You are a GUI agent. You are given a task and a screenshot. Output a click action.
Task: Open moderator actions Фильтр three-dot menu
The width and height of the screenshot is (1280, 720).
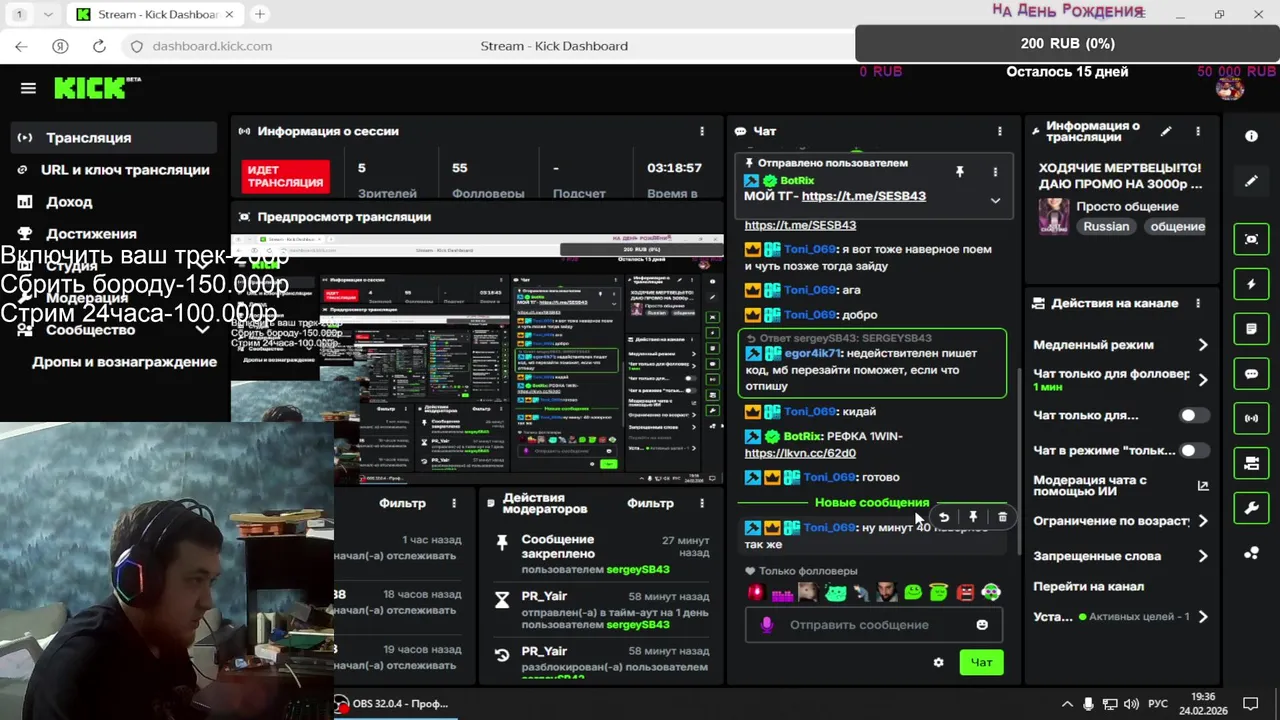(702, 503)
